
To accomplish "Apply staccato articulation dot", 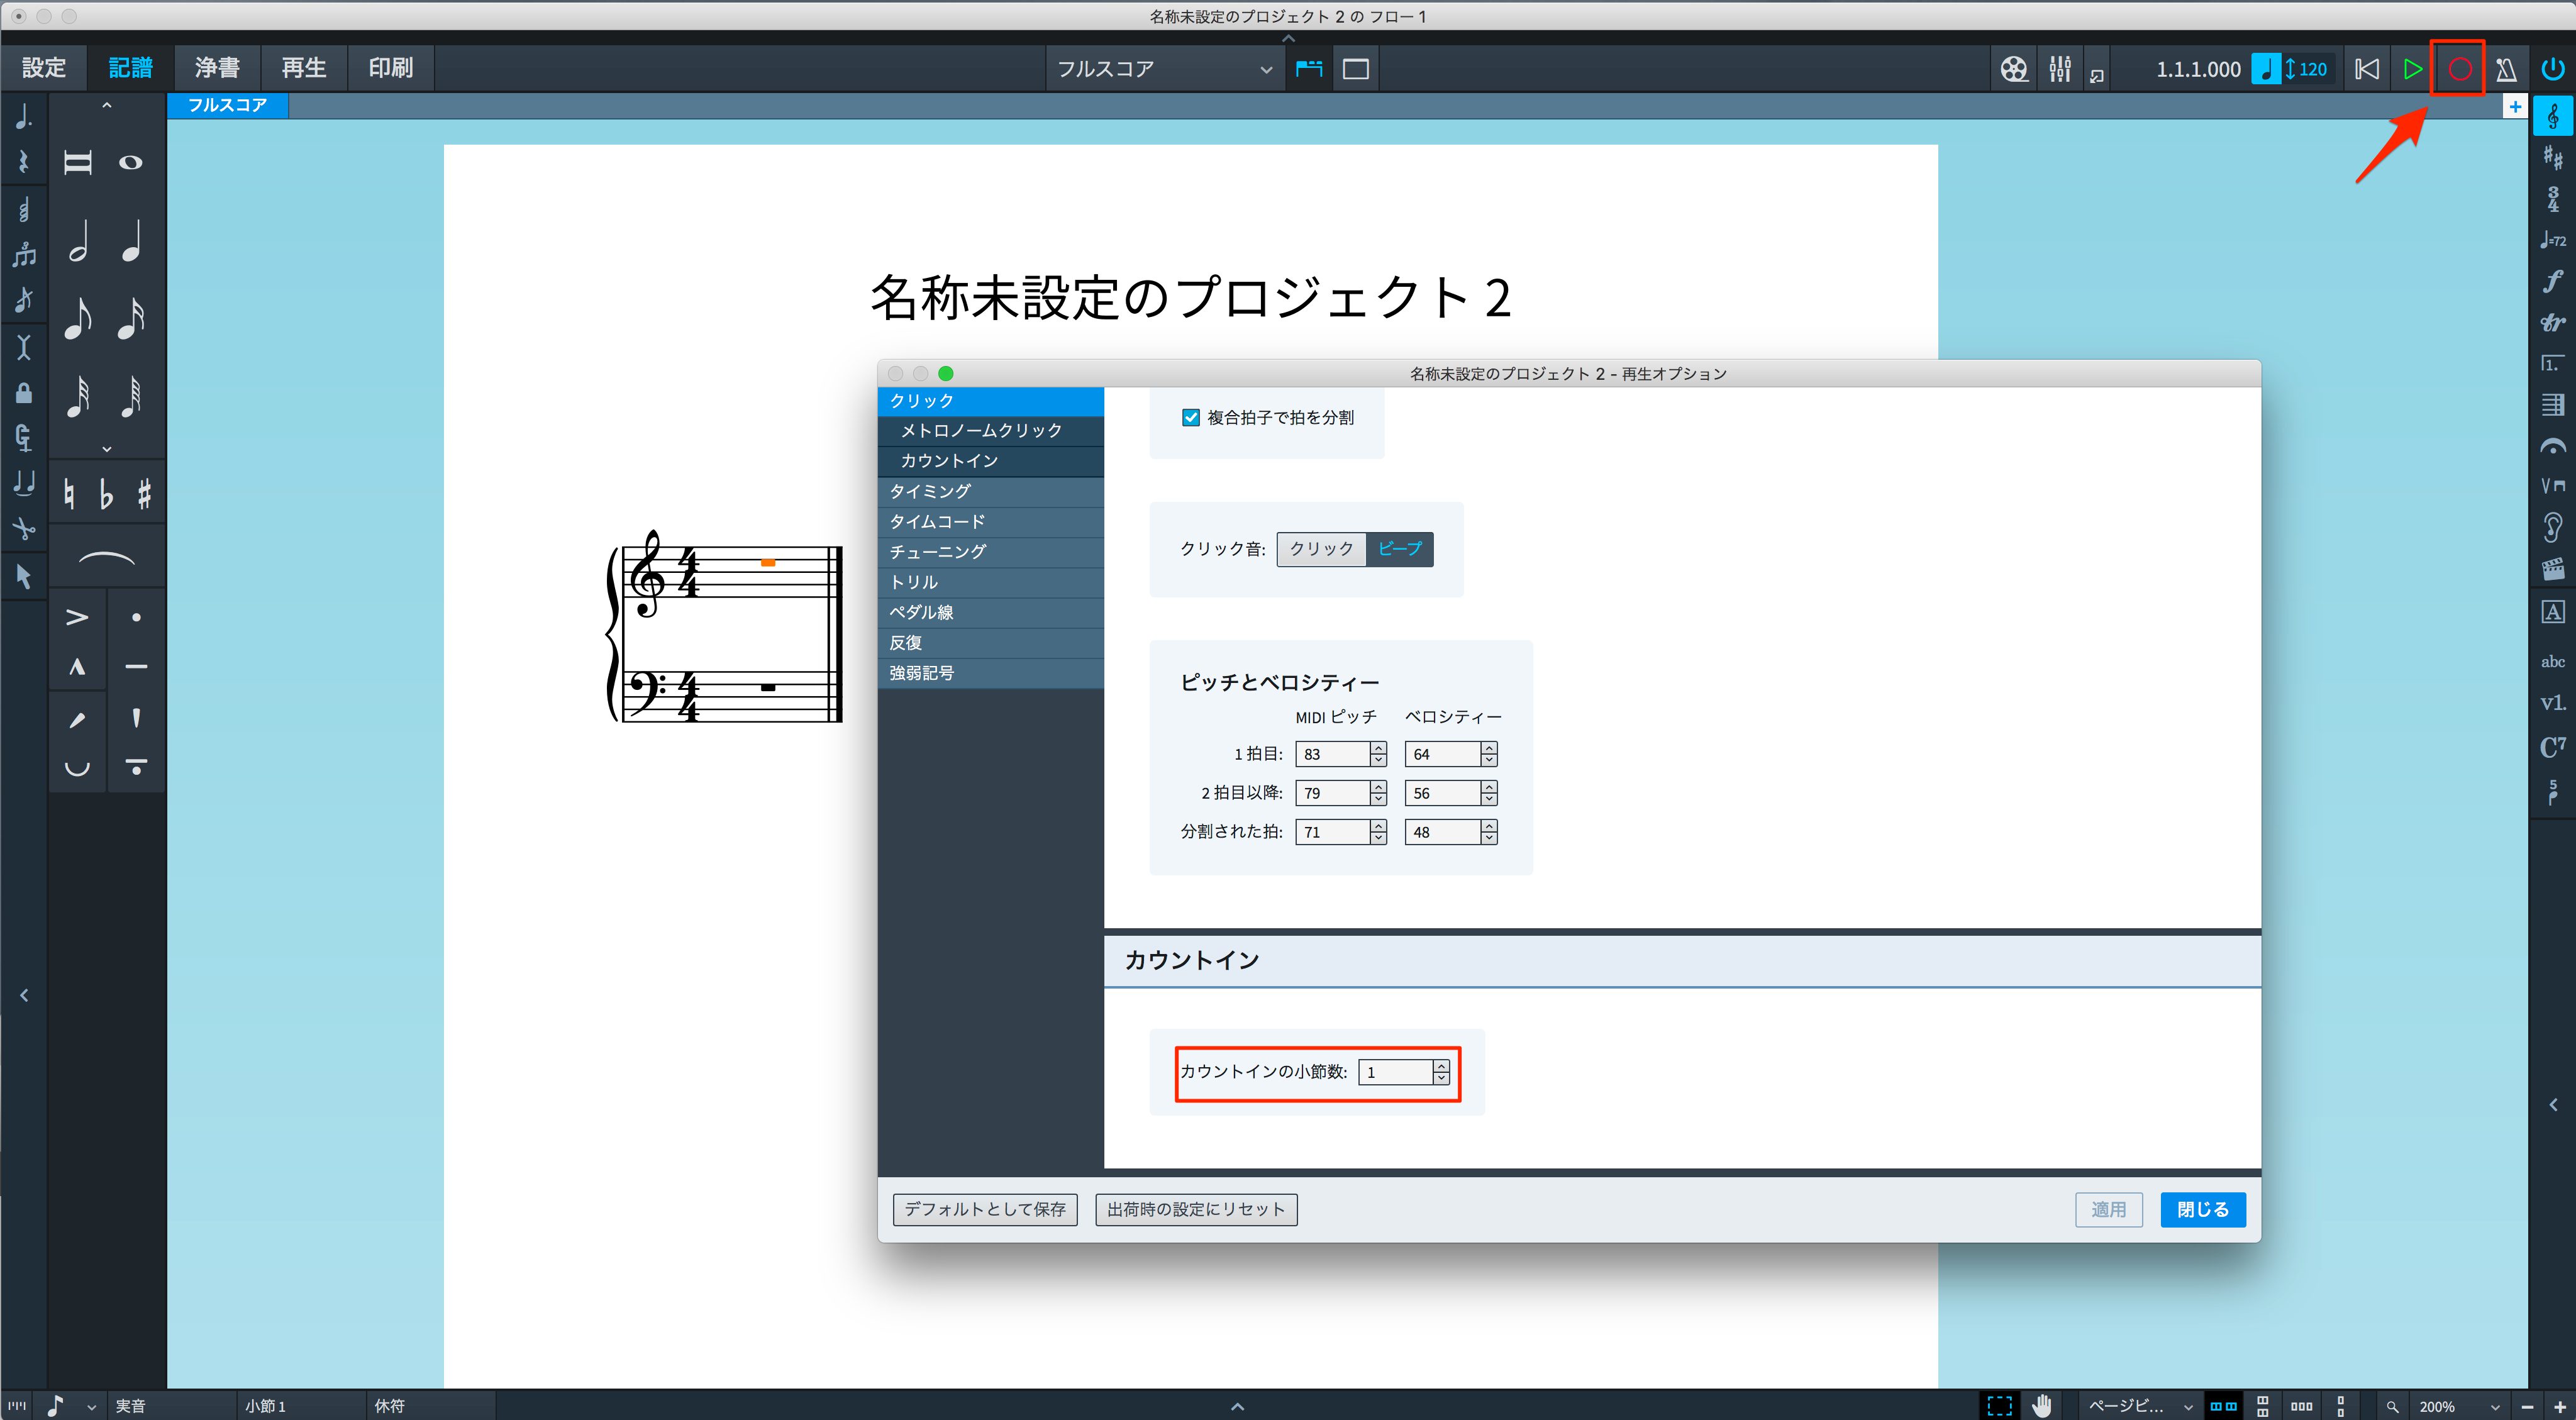I will pyautogui.click(x=136, y=617).
